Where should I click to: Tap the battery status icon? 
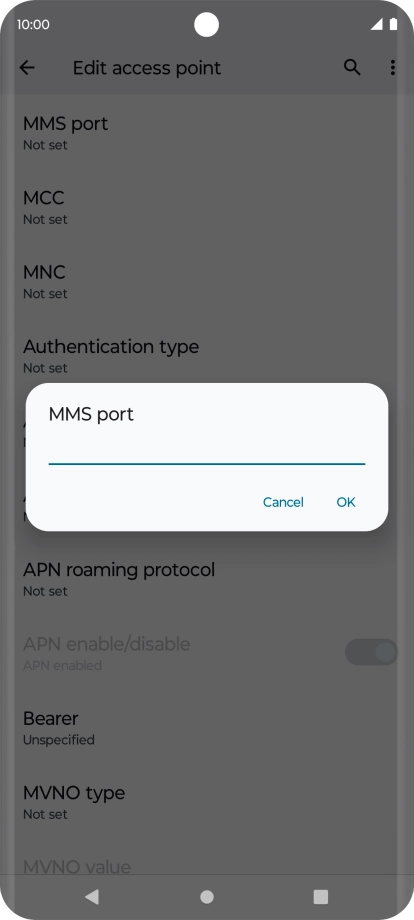393,24
